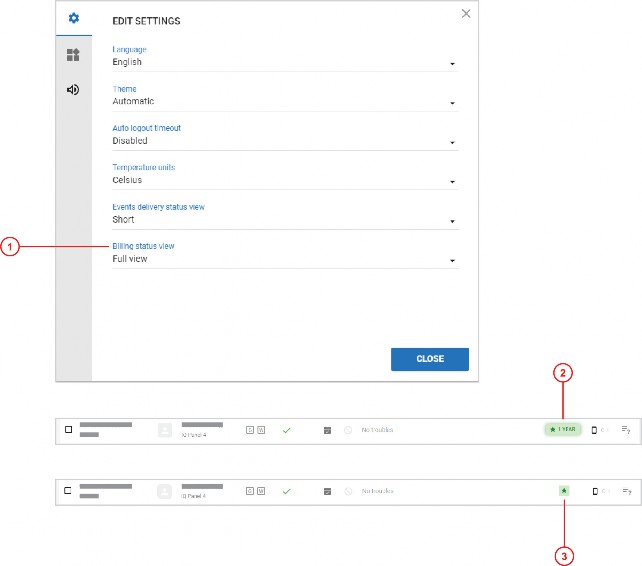
Task: Click the green checkmark in the star-only badge row
Action: tap(287, 491)
